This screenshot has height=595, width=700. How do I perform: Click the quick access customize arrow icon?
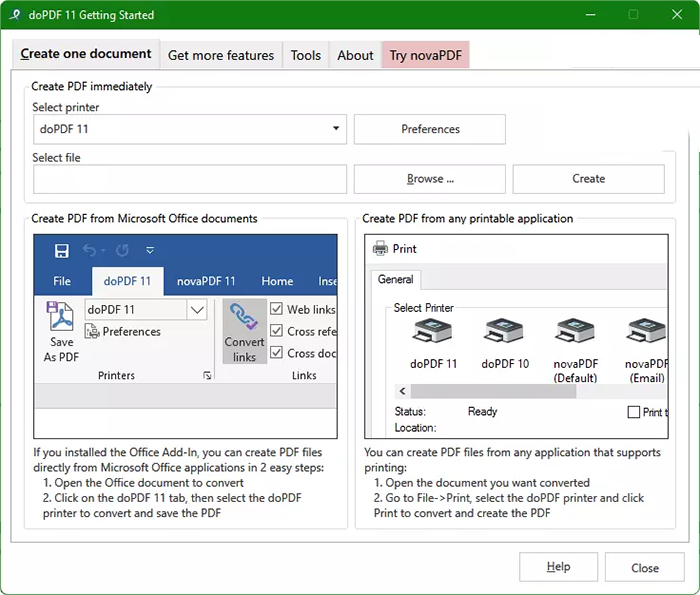tap(150, 250)
